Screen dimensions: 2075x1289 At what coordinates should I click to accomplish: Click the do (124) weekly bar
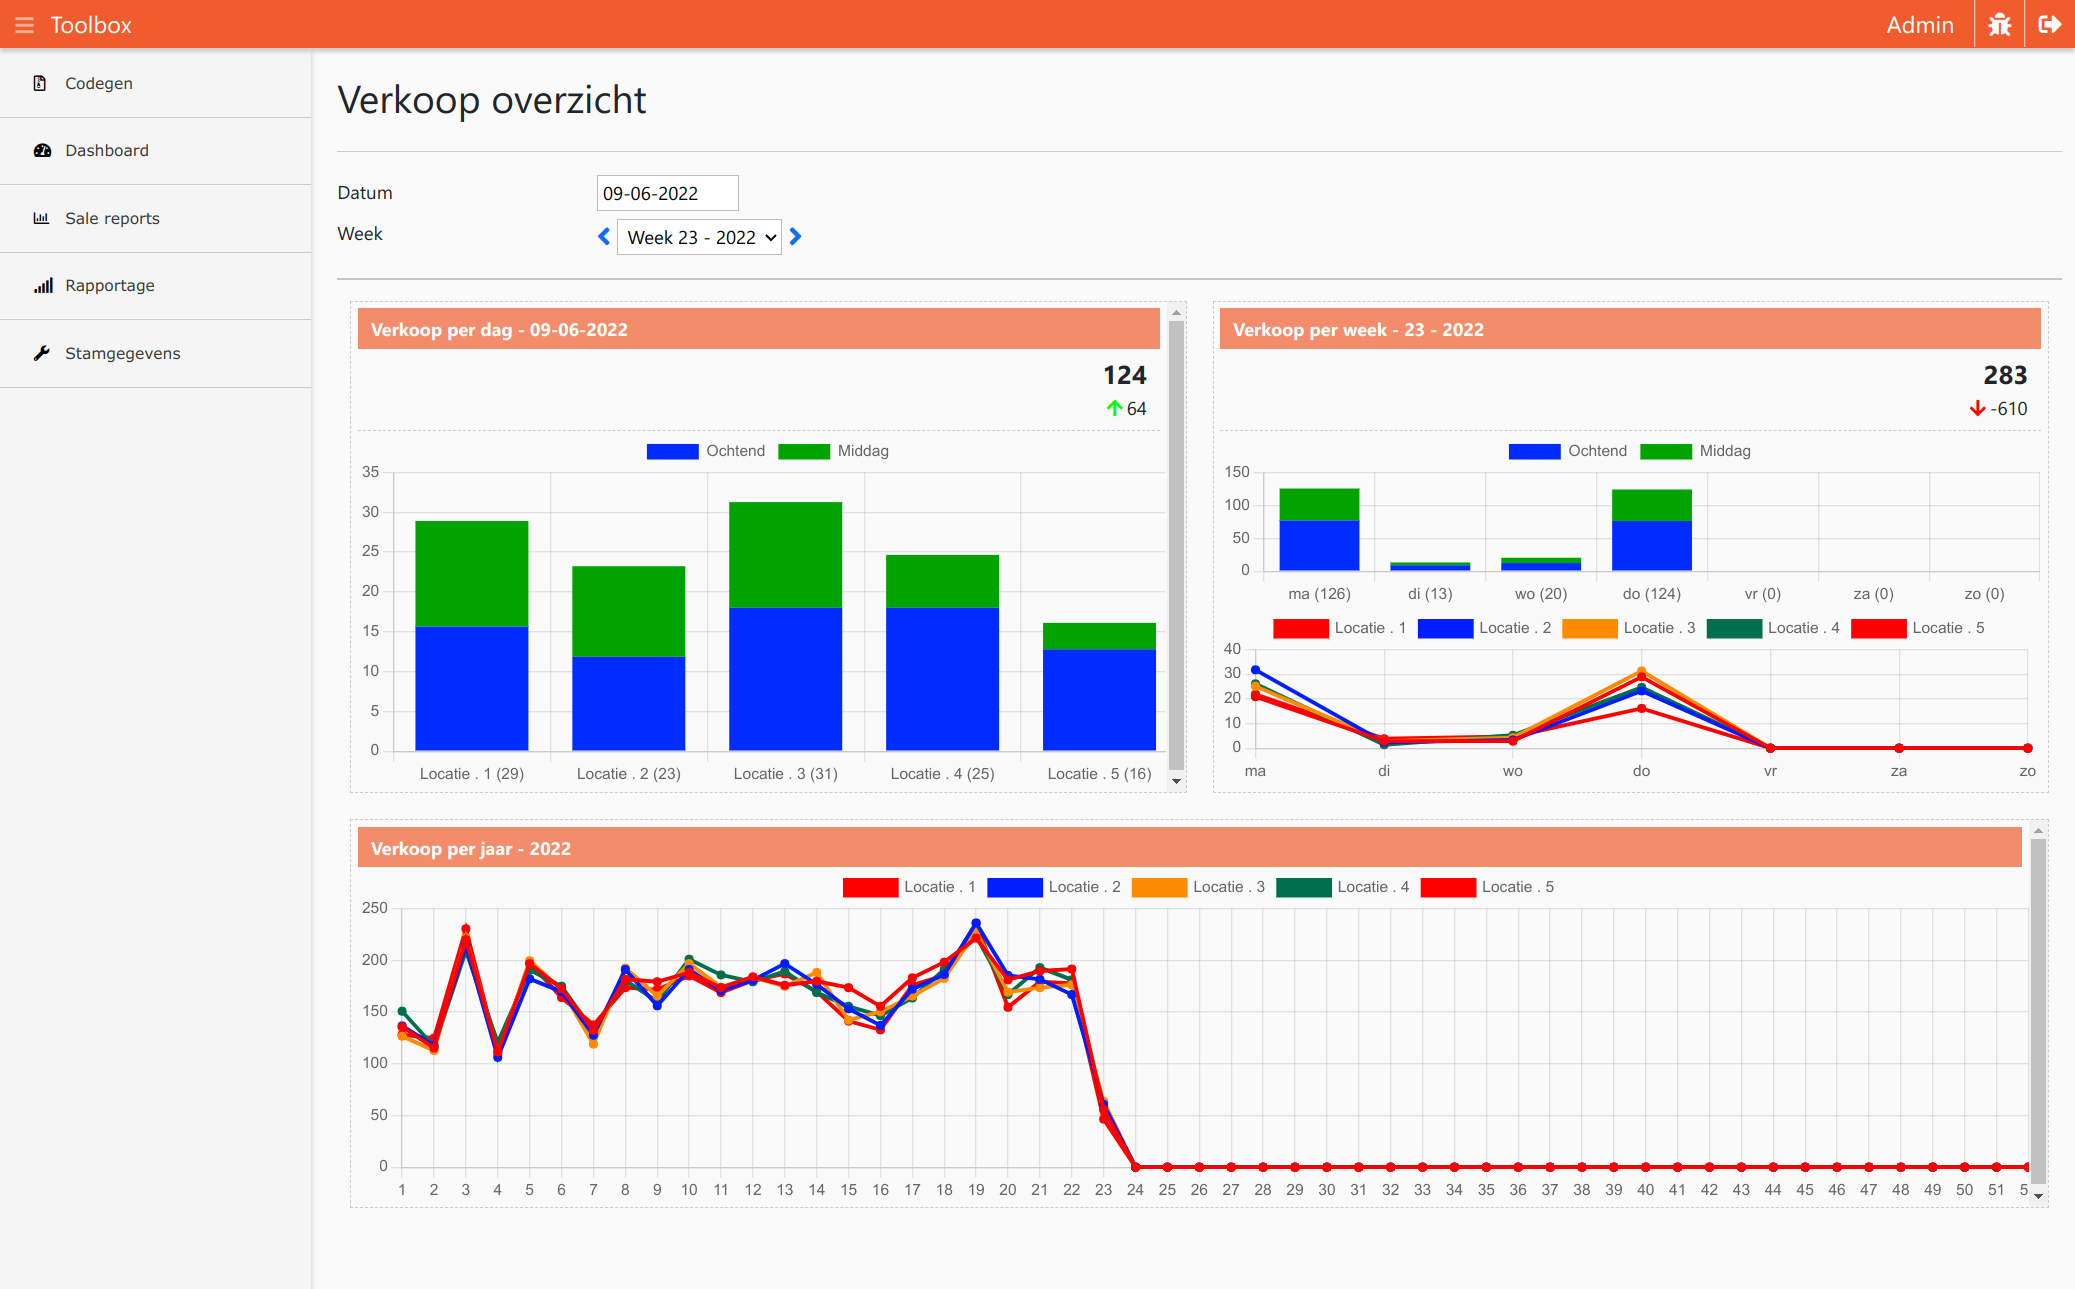coord(1652,530)
